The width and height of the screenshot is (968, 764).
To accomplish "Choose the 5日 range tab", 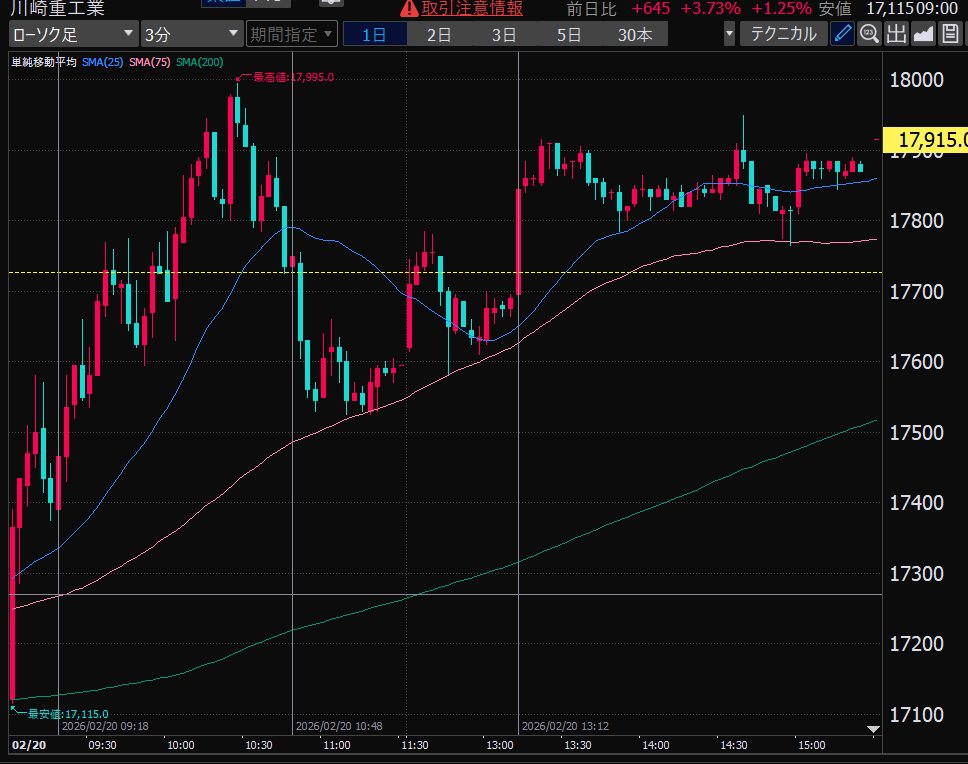I will coord(569,35).
